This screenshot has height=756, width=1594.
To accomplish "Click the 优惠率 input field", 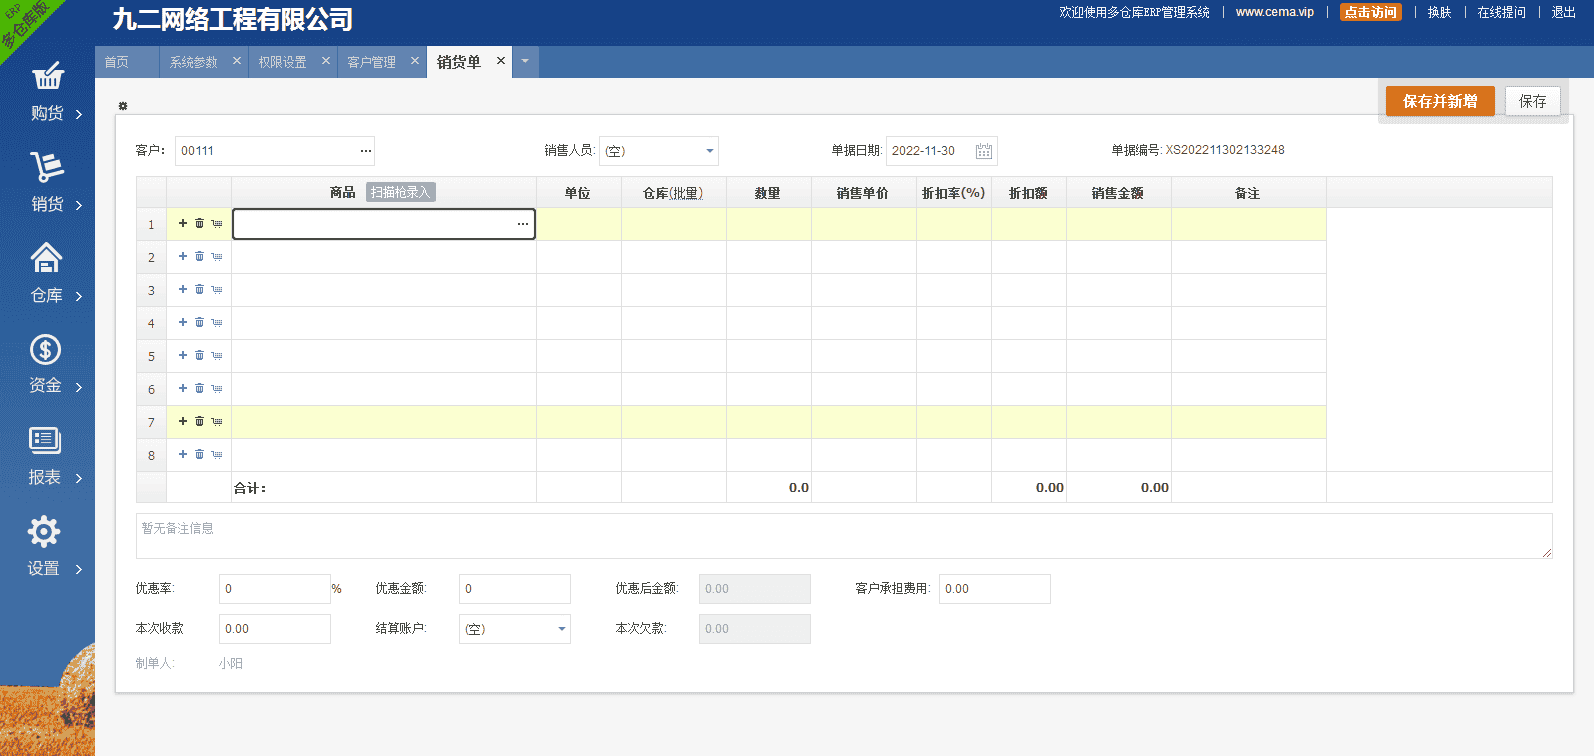I will pyautogui.click(x=274, y=589).
